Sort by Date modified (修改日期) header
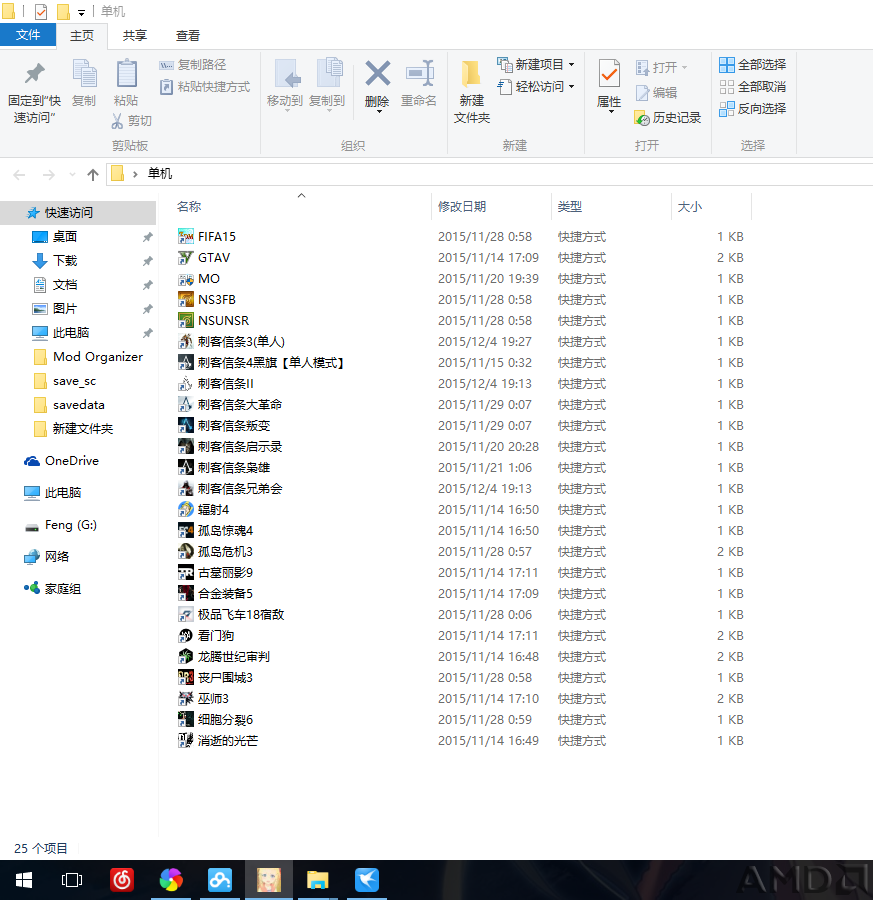 [x=462, y=207]
